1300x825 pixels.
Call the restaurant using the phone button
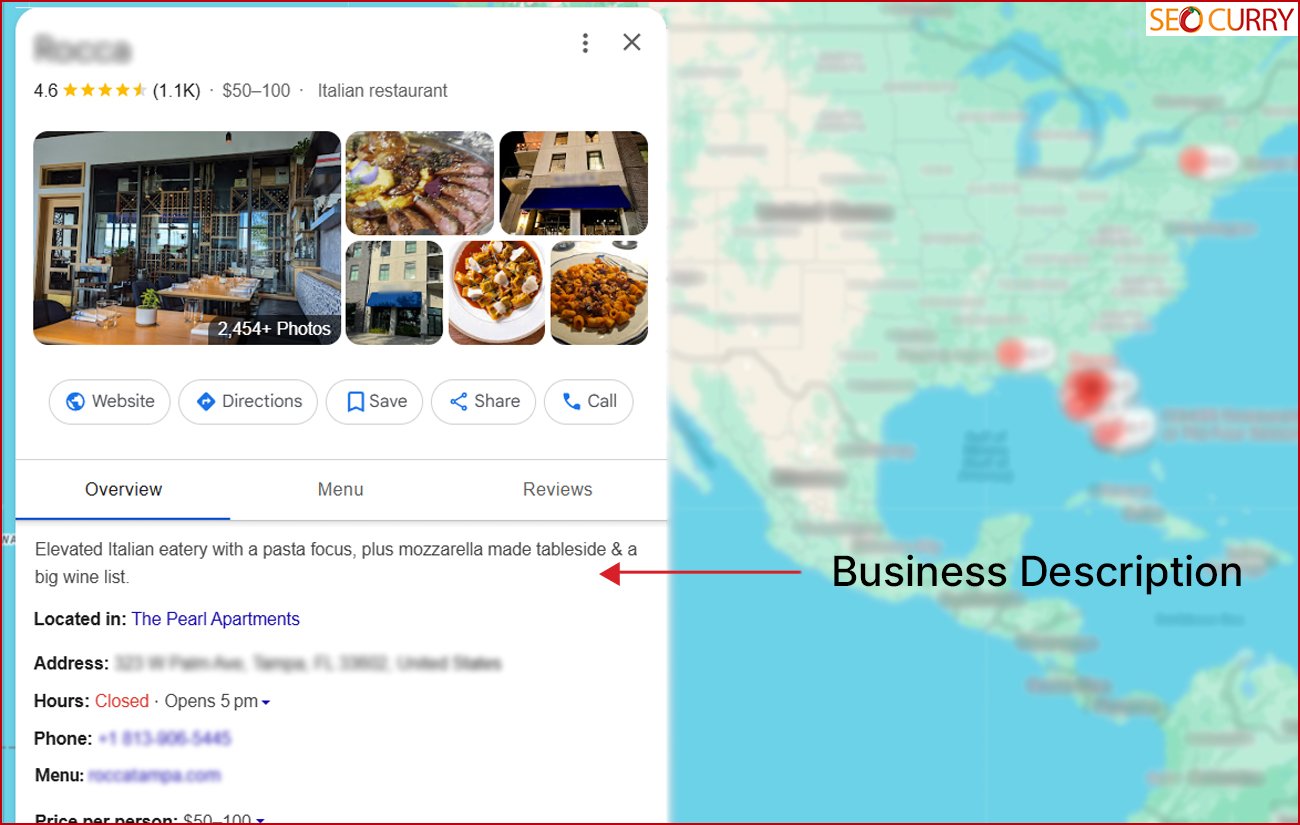coord(589,401)
